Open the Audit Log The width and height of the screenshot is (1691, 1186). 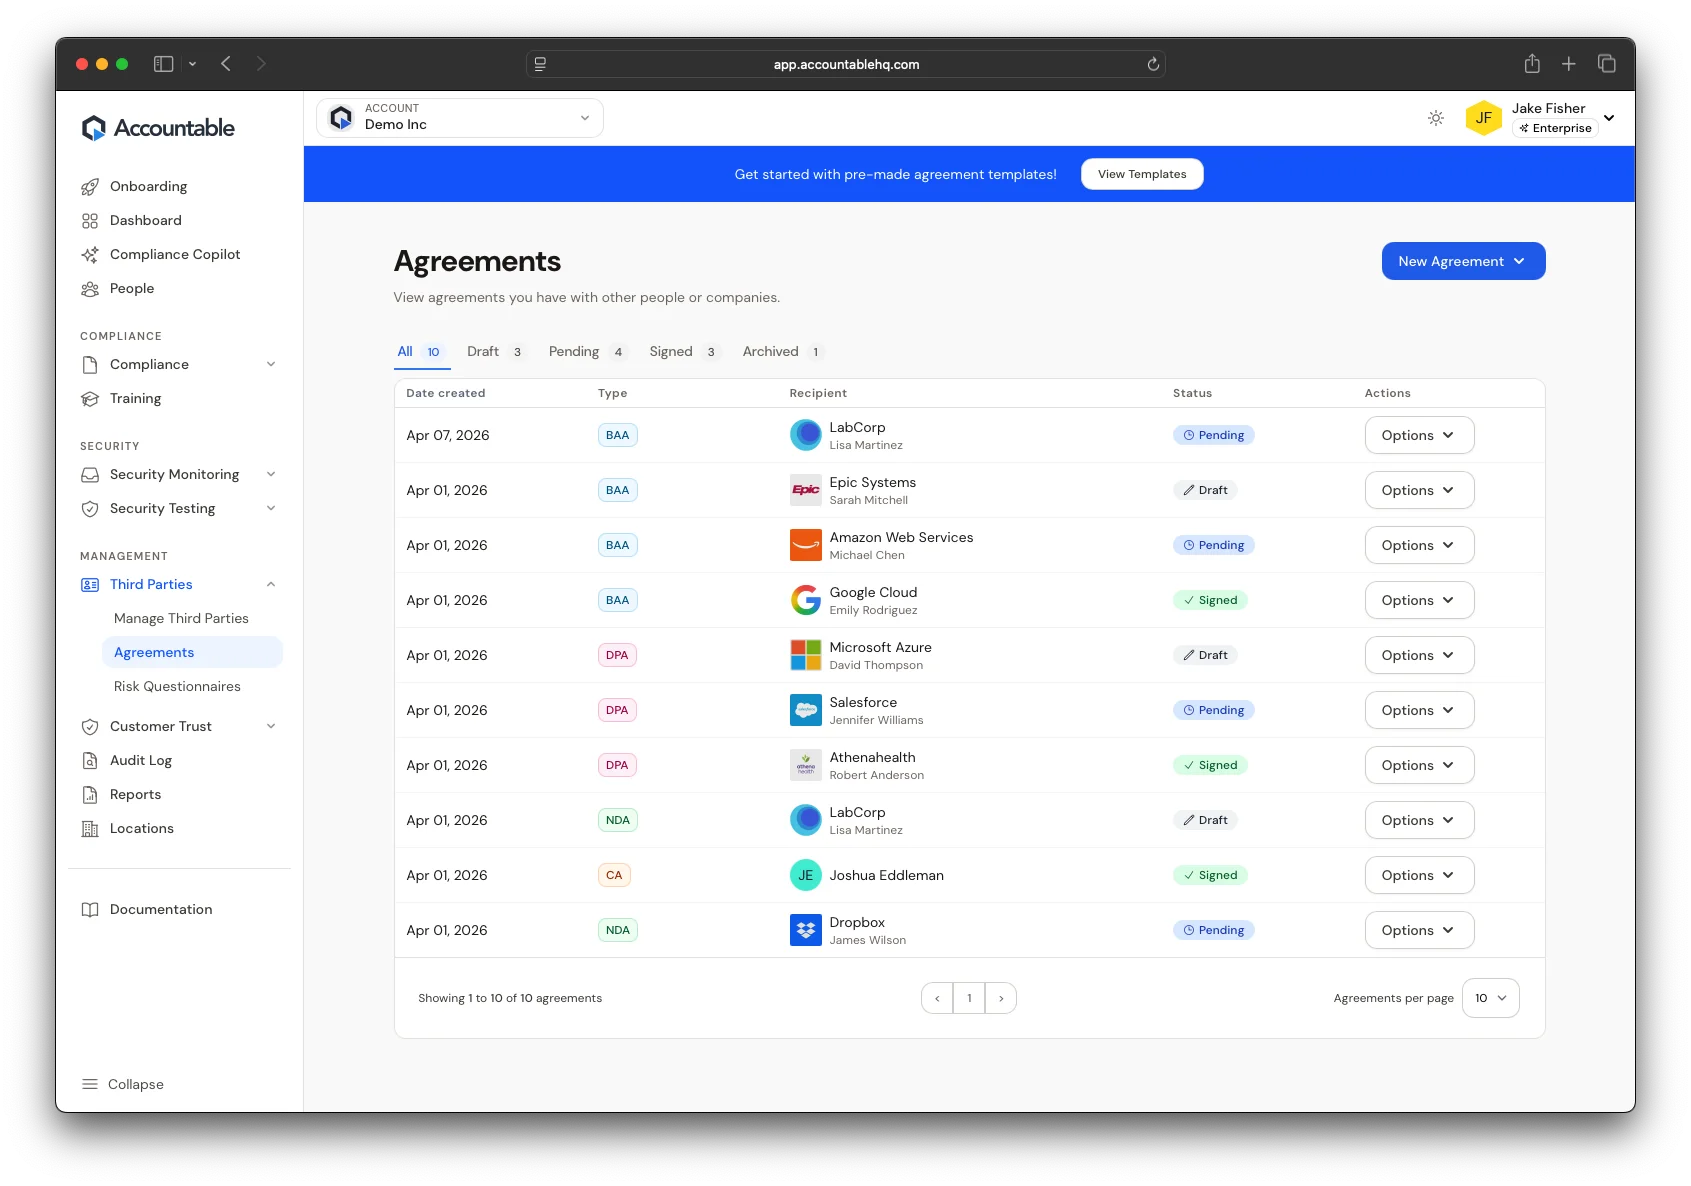pos(141,760)
